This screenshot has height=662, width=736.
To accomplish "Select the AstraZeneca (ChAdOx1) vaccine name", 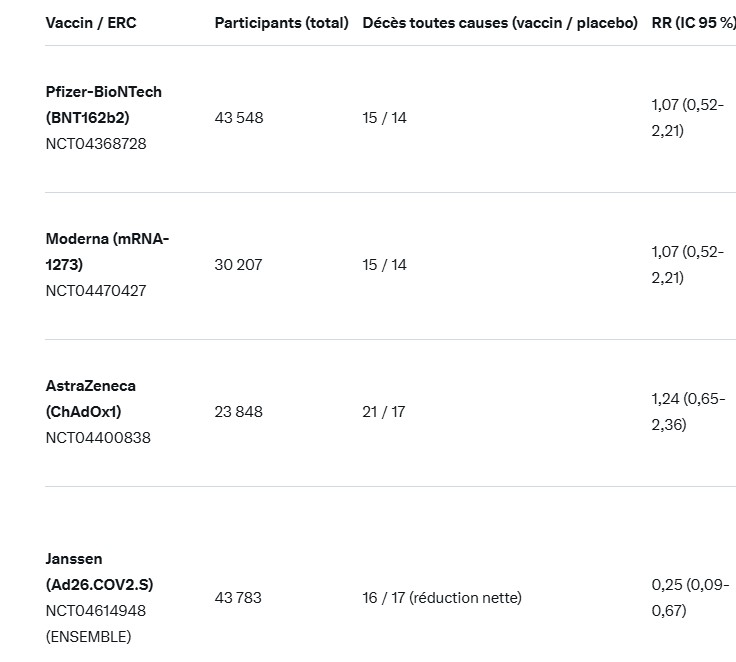I will point(90,398).
